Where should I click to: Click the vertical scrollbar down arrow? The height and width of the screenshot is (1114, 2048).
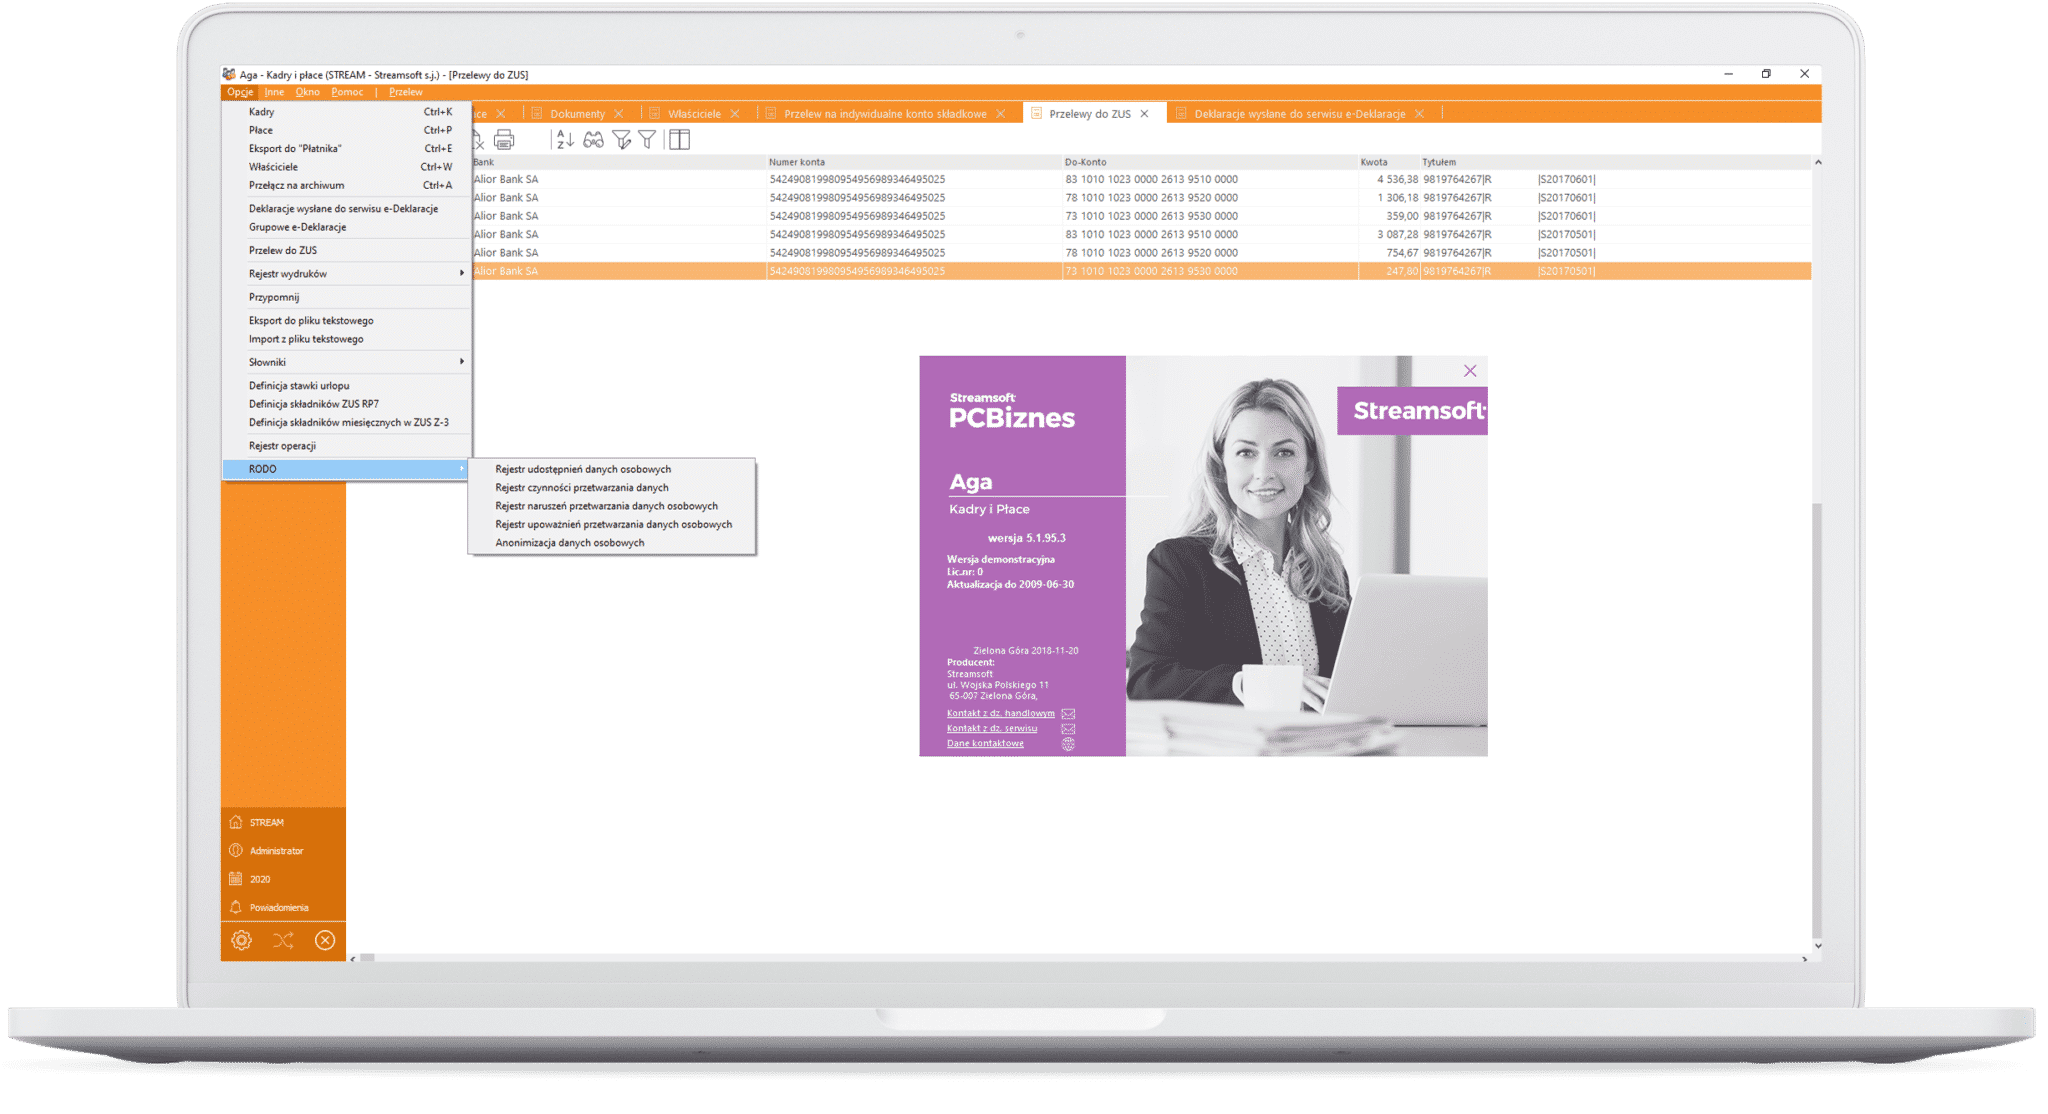click(x=1817, y=946)
